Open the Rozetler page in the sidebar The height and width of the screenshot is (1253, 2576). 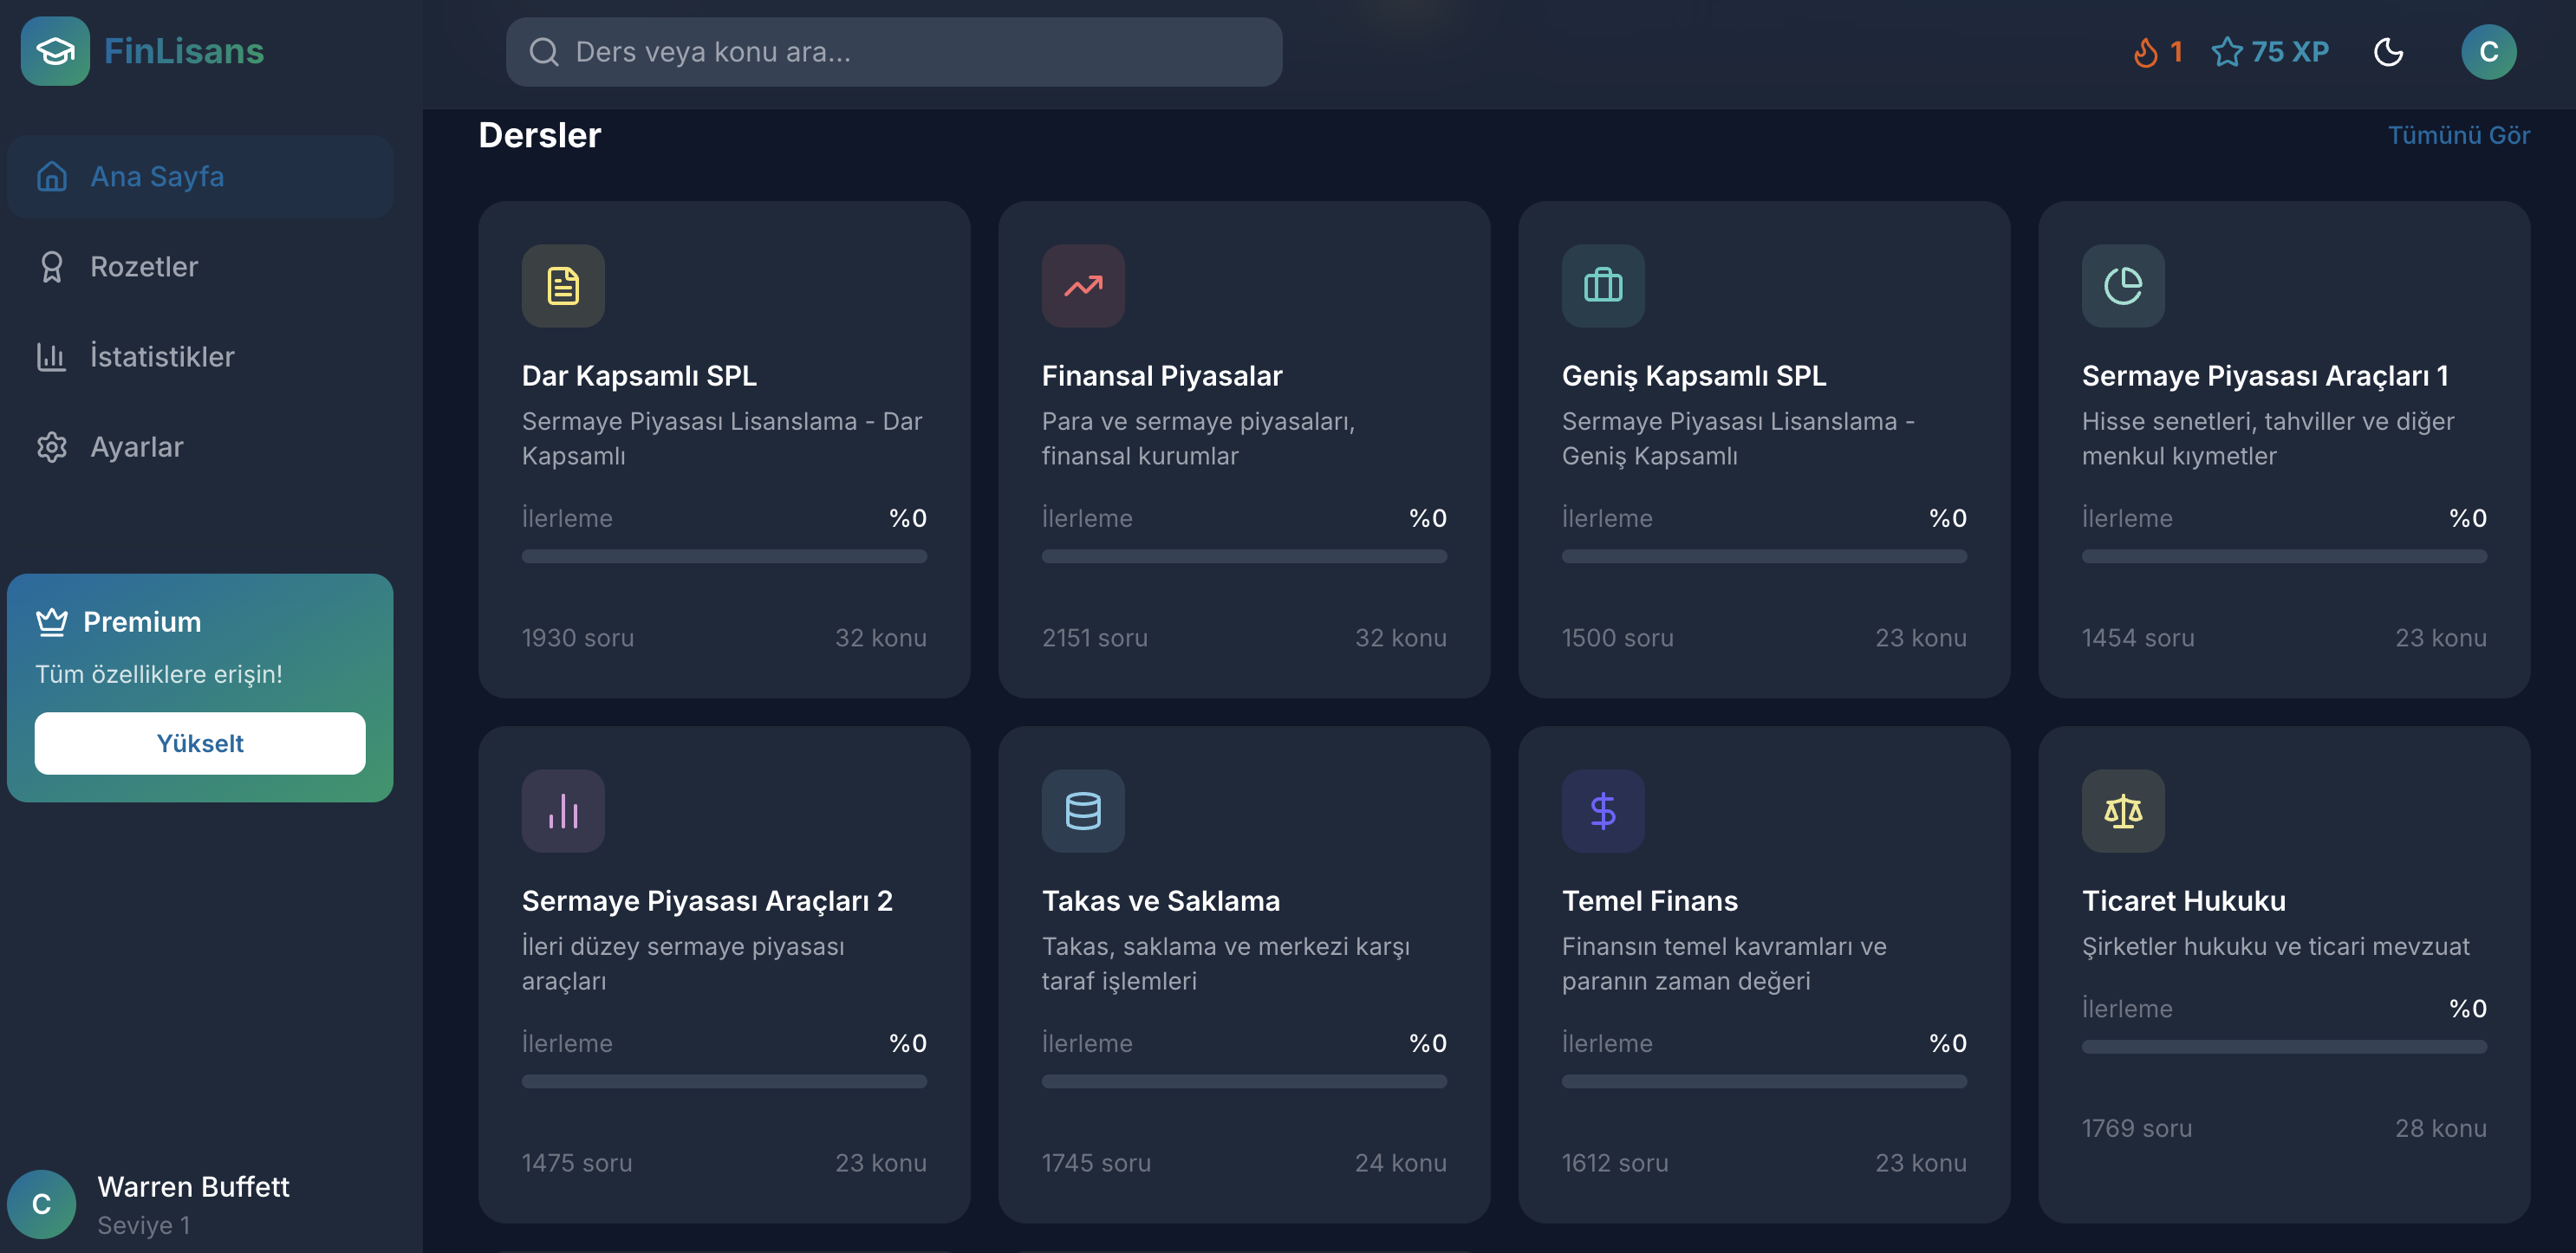click(x=144, y=267)
